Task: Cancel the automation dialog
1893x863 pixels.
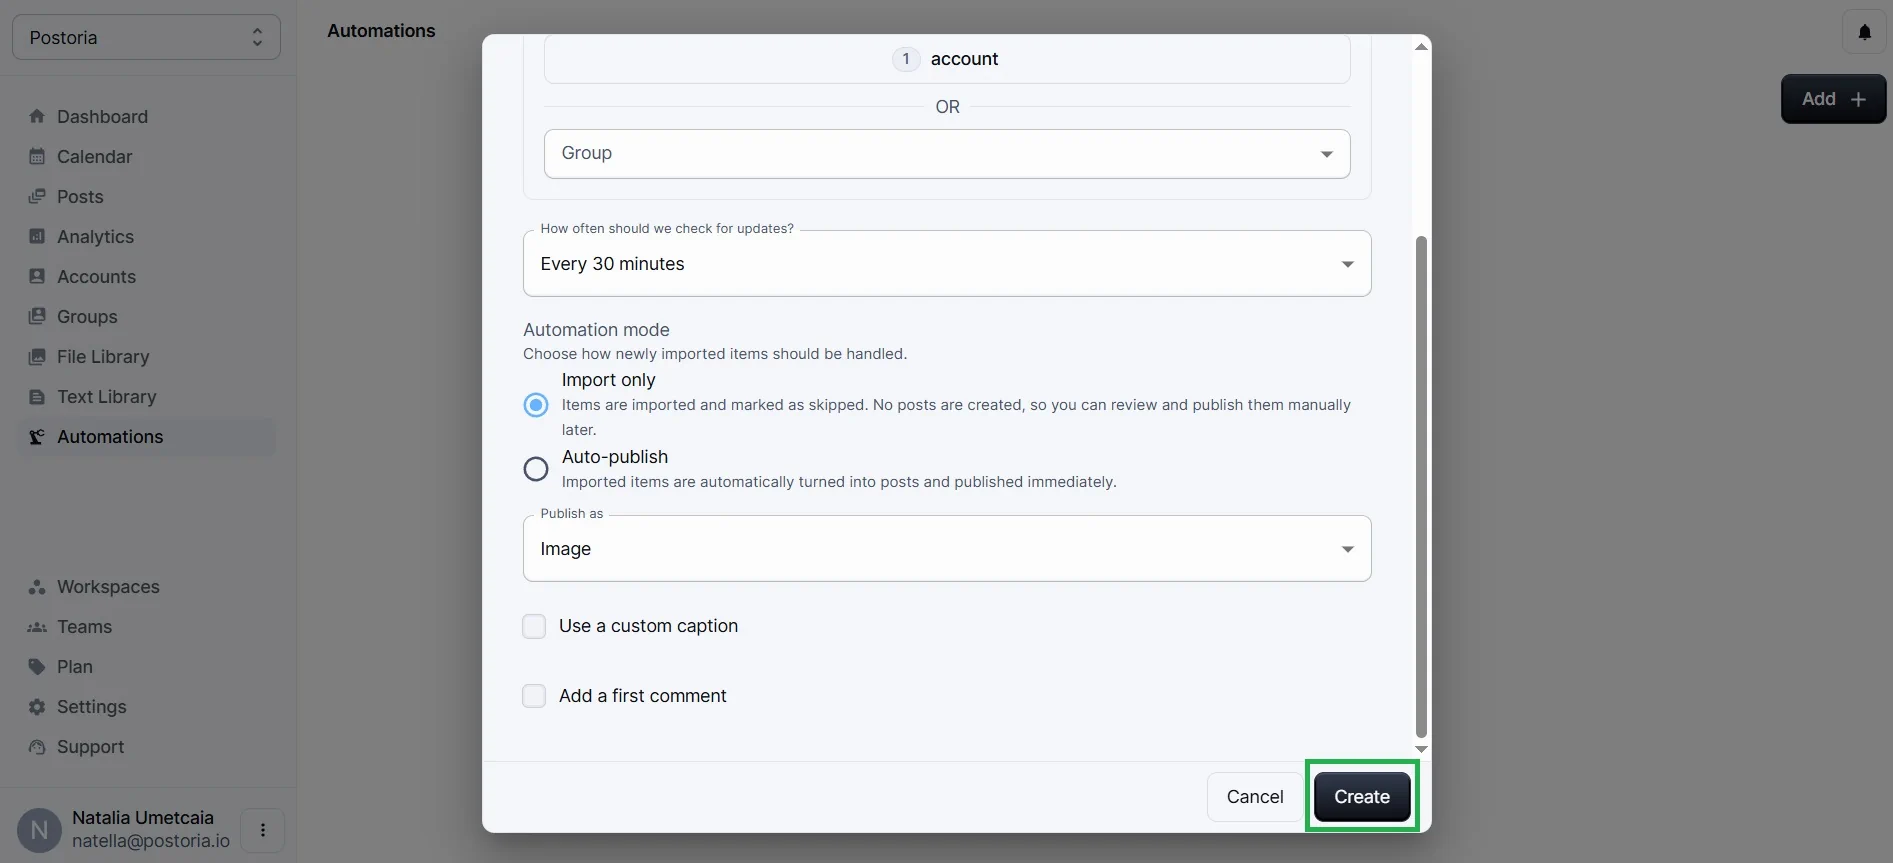Action: [1255, 796]
